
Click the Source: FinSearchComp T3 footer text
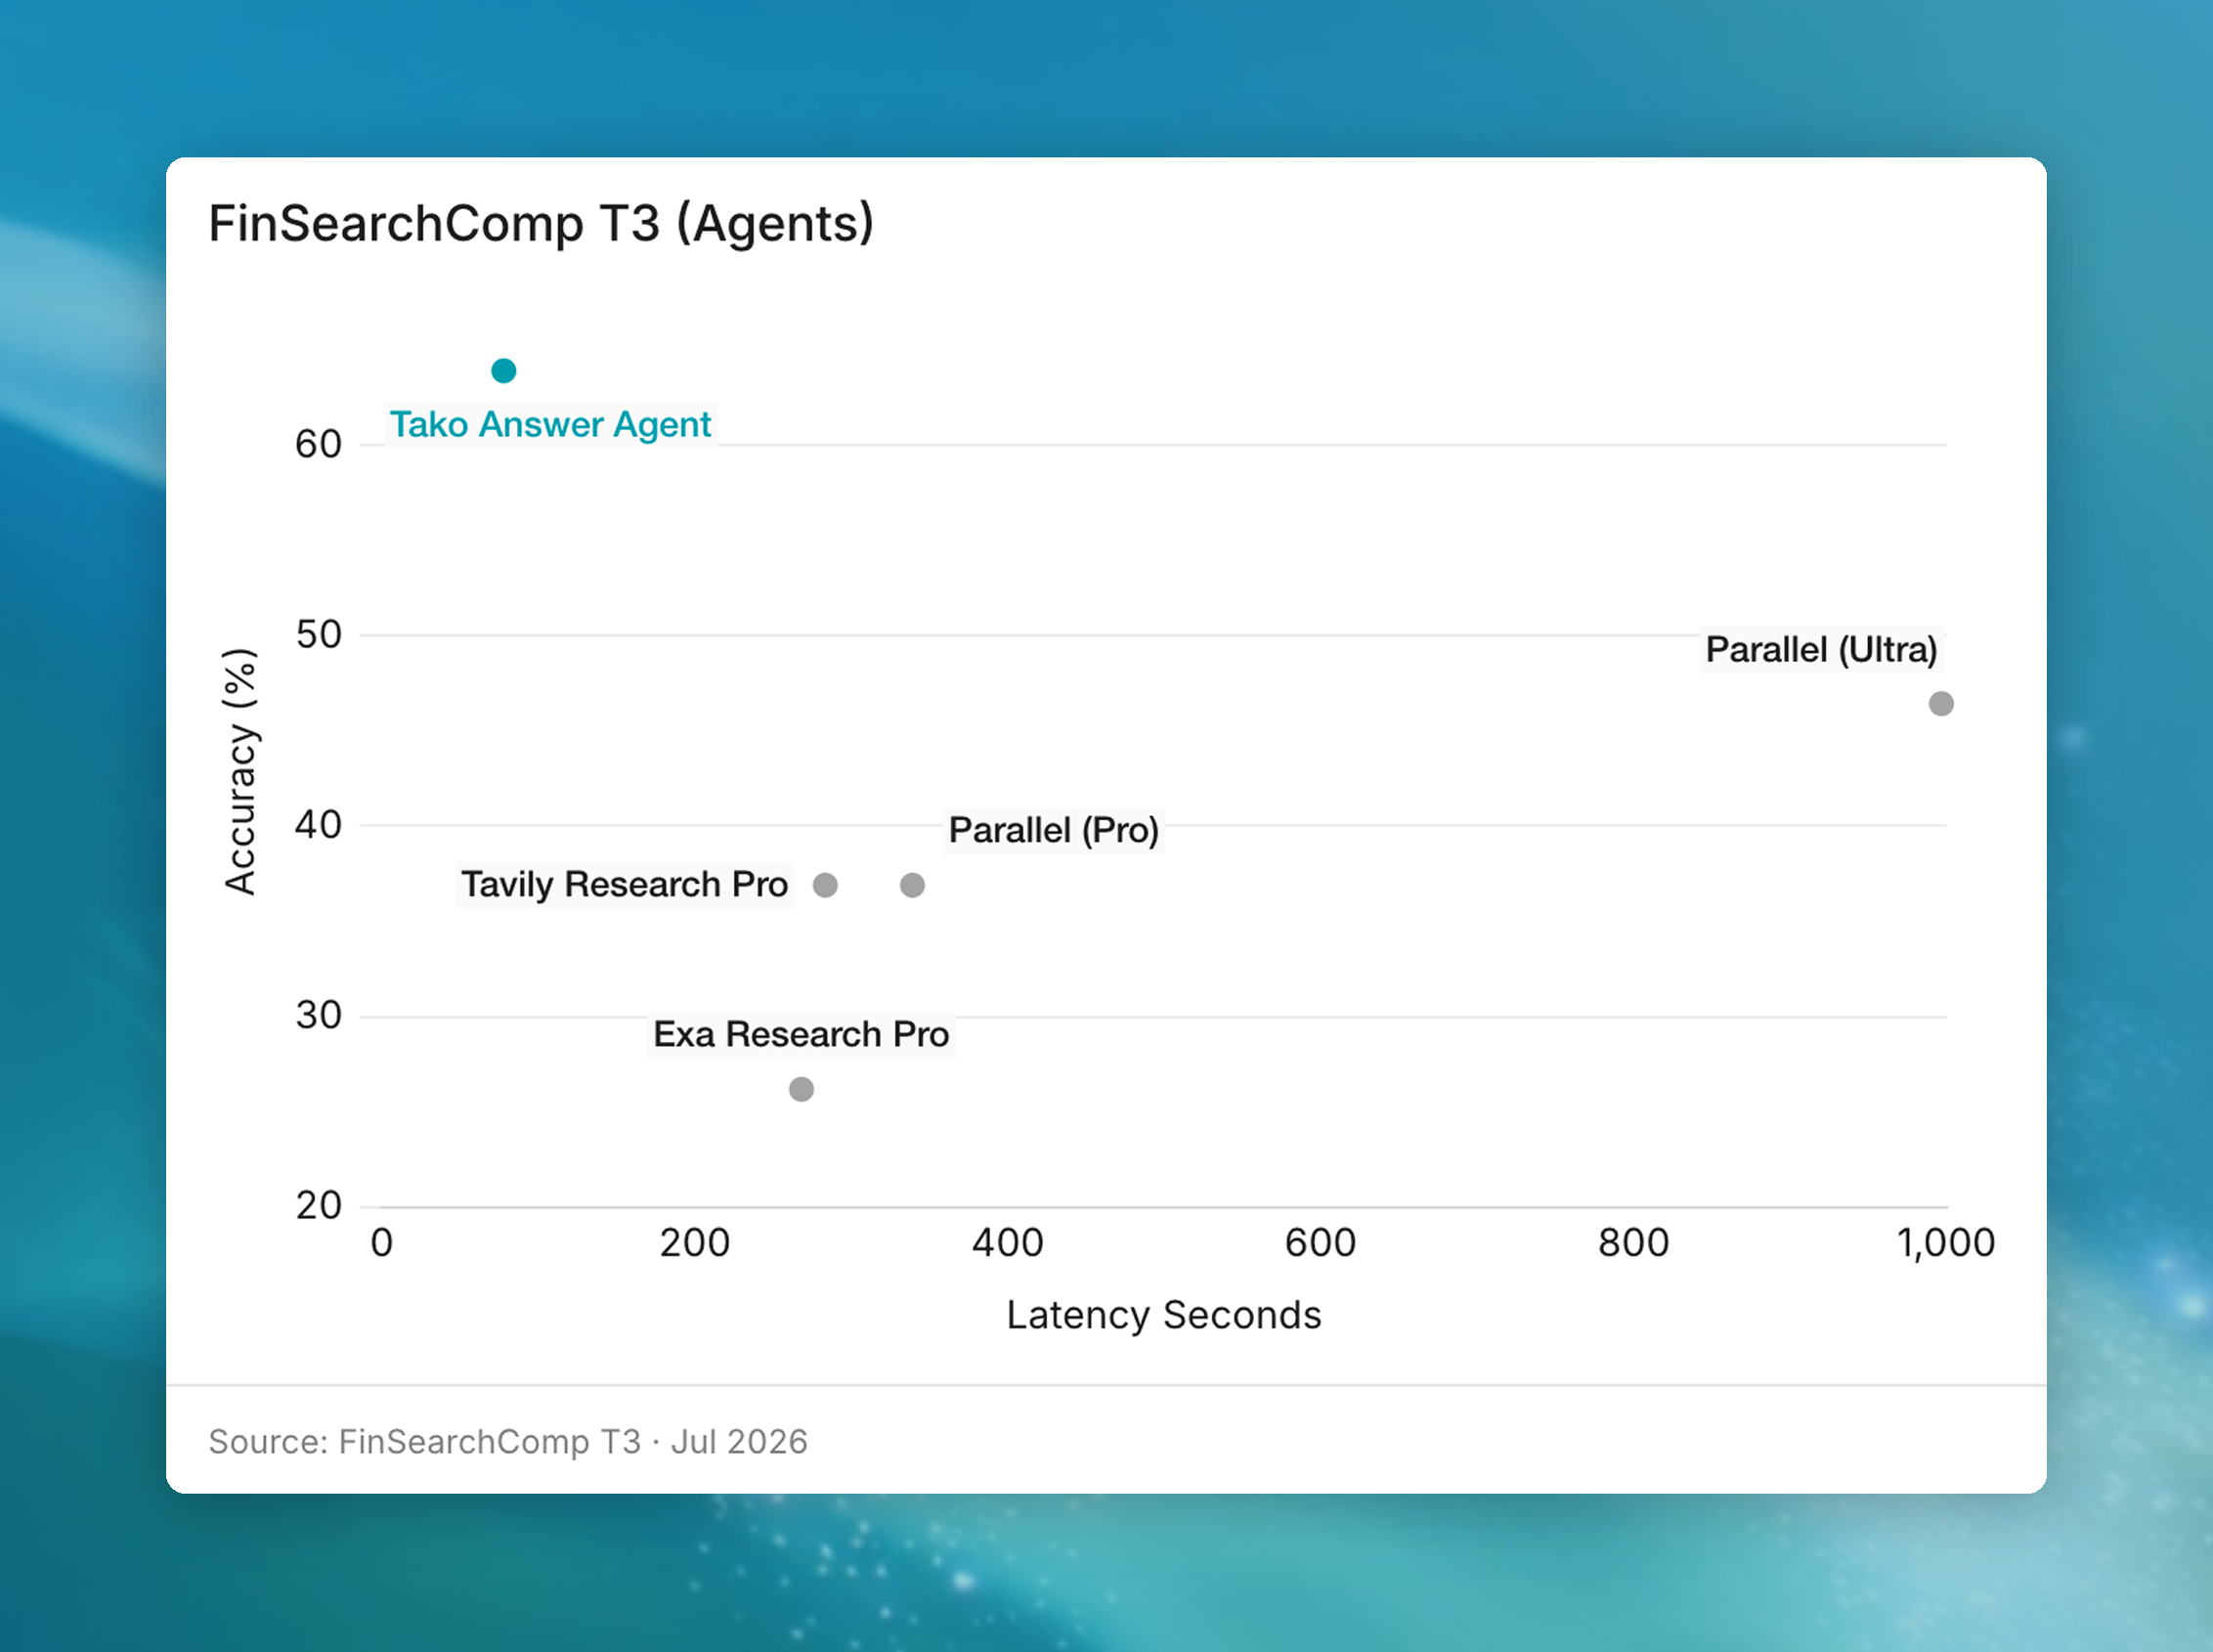coord(508,1442)
